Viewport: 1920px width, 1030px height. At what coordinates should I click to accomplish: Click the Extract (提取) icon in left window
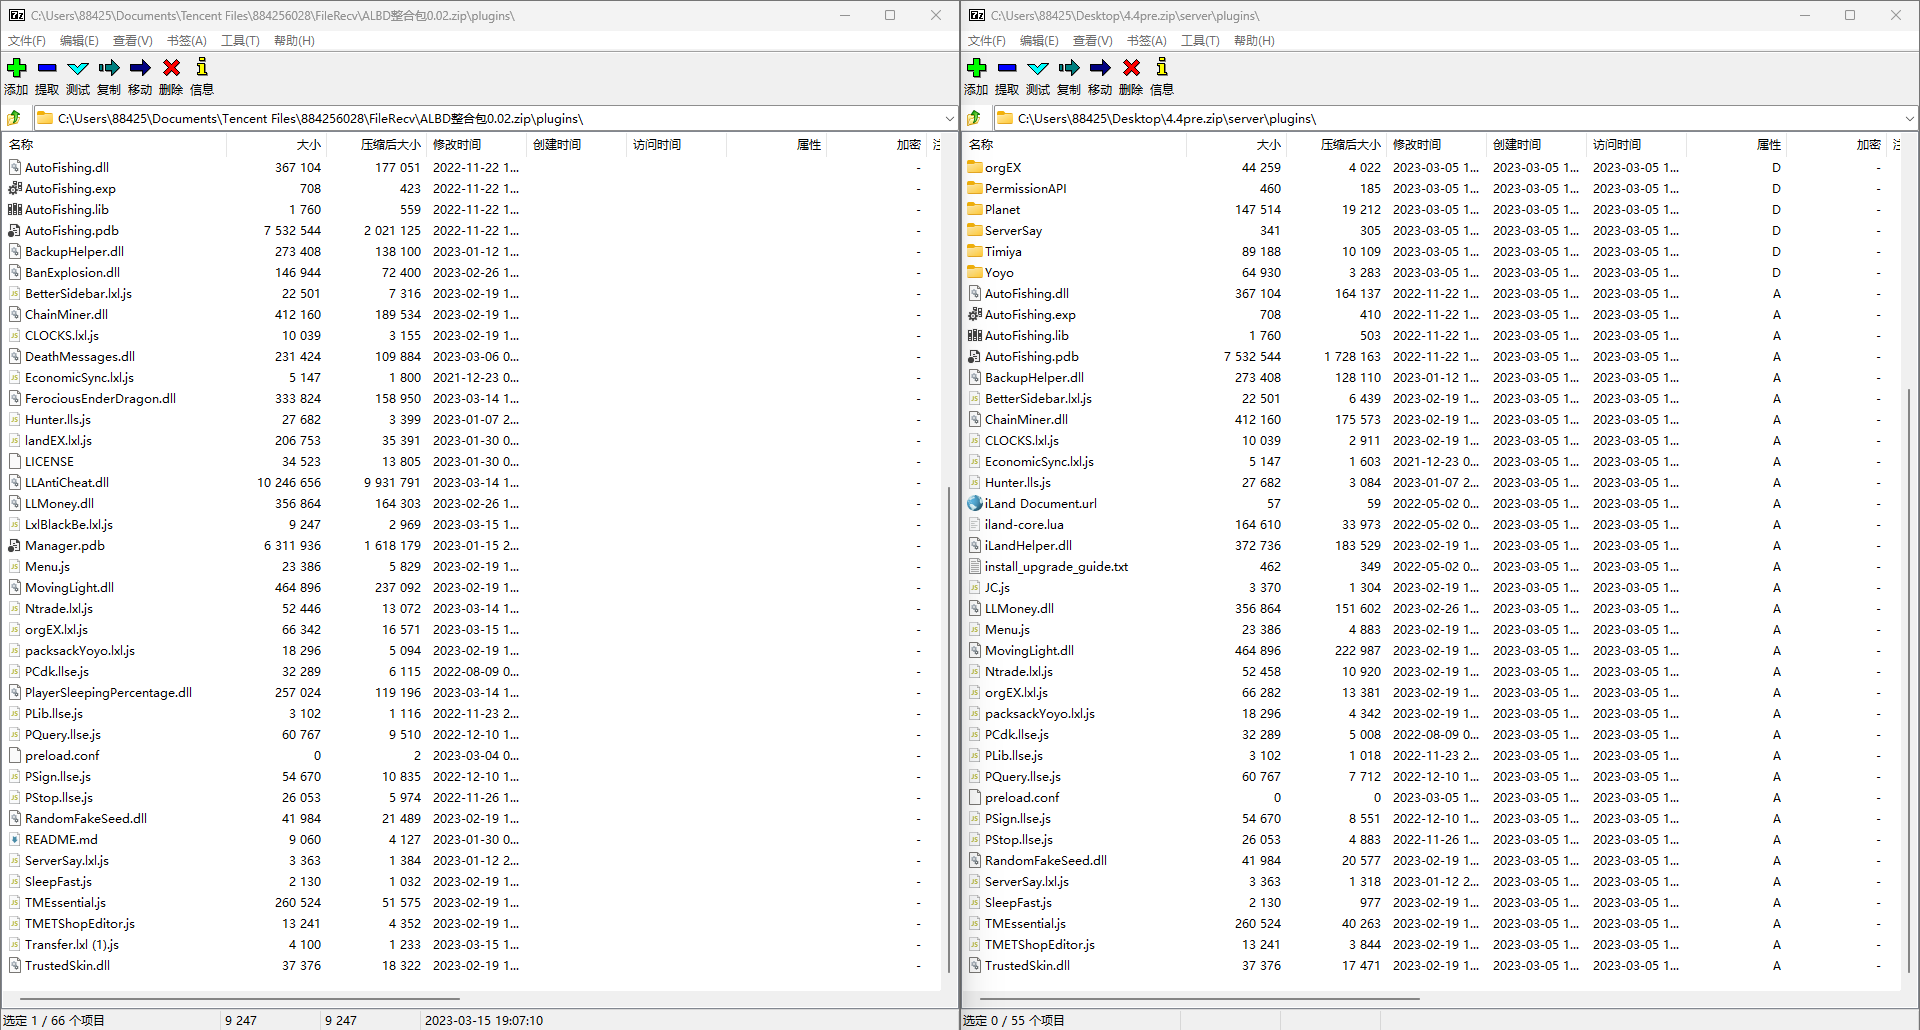click(47, 68)
